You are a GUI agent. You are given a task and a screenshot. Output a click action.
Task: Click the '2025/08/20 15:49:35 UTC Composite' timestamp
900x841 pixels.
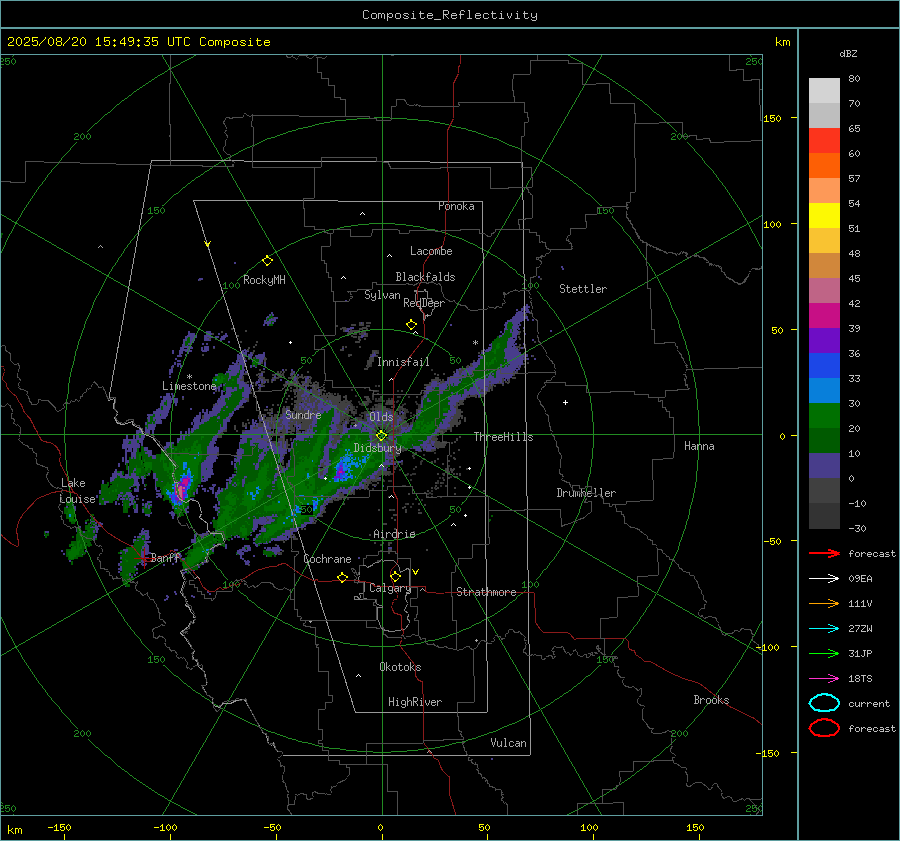point(138,42)
